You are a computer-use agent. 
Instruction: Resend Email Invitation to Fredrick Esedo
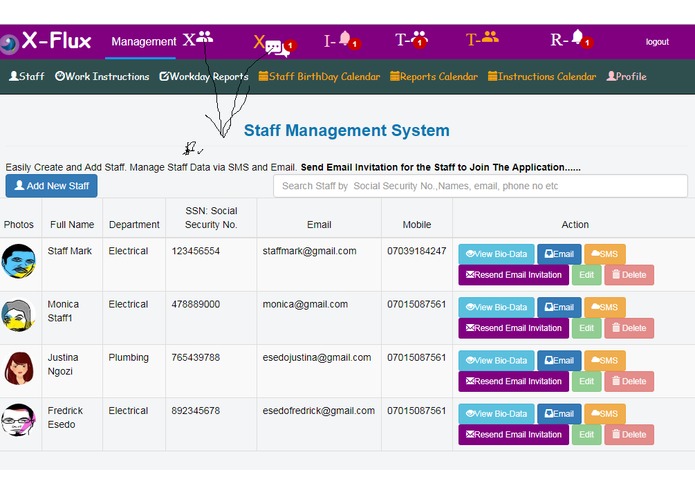pyautogui.click(x=513, y=434)
